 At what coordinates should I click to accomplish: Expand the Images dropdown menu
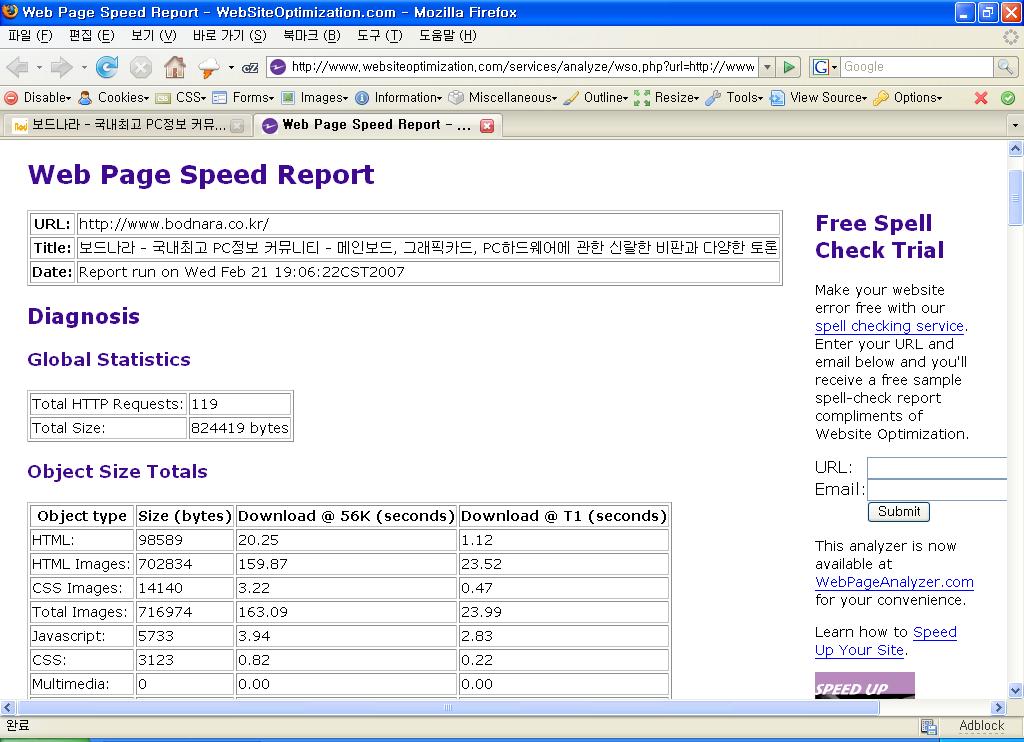click(315, 98)
